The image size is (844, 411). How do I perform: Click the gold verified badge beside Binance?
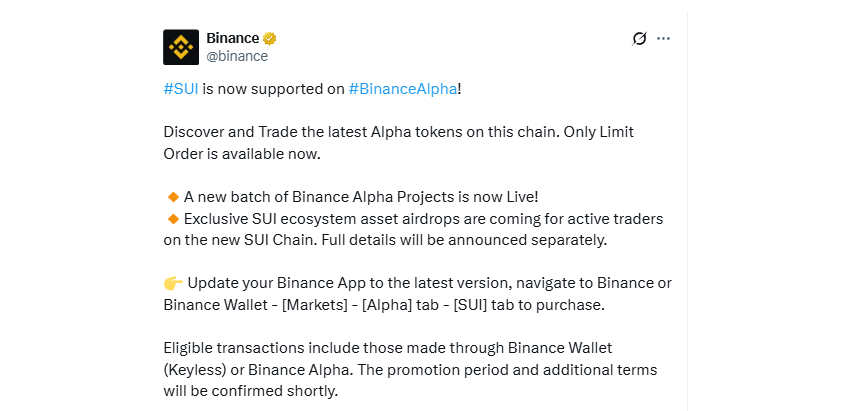(x=270, y=39)
